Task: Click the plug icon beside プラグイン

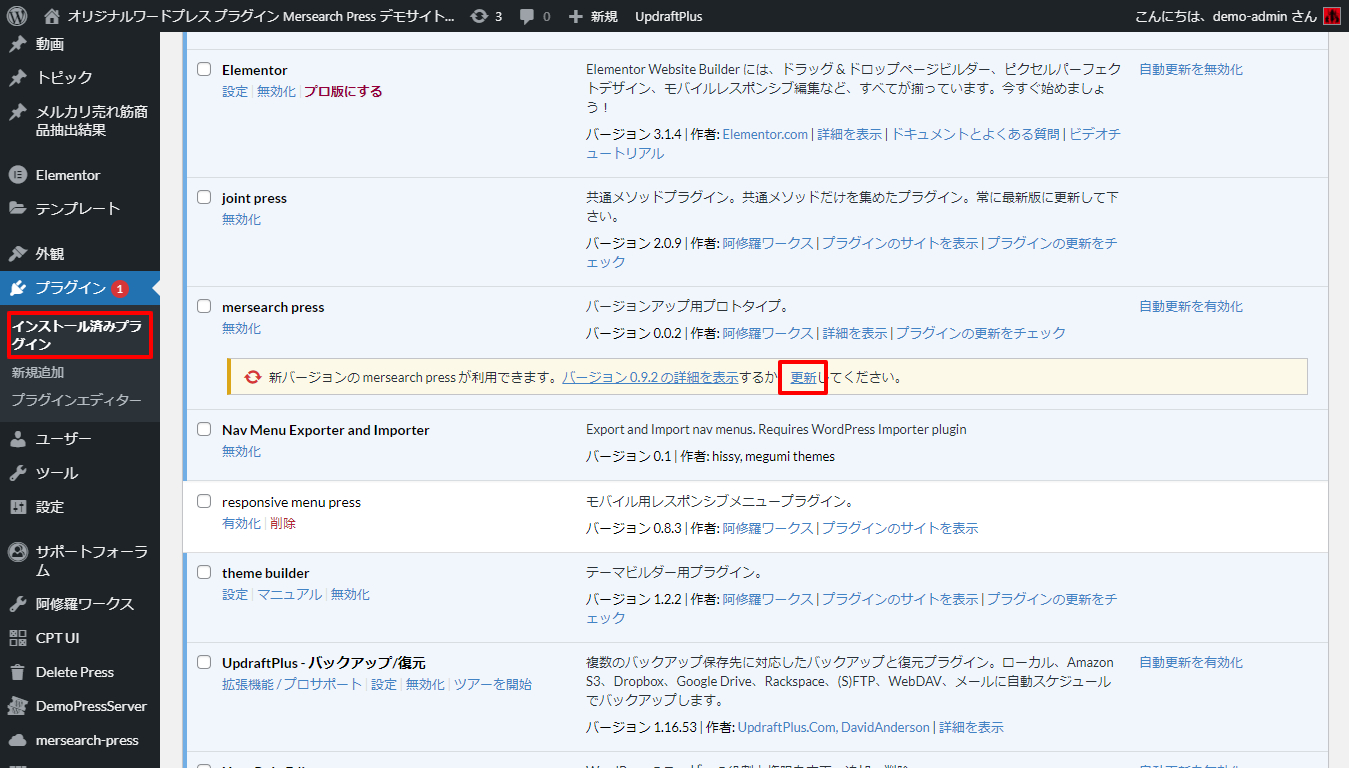Action: [17, 288]
